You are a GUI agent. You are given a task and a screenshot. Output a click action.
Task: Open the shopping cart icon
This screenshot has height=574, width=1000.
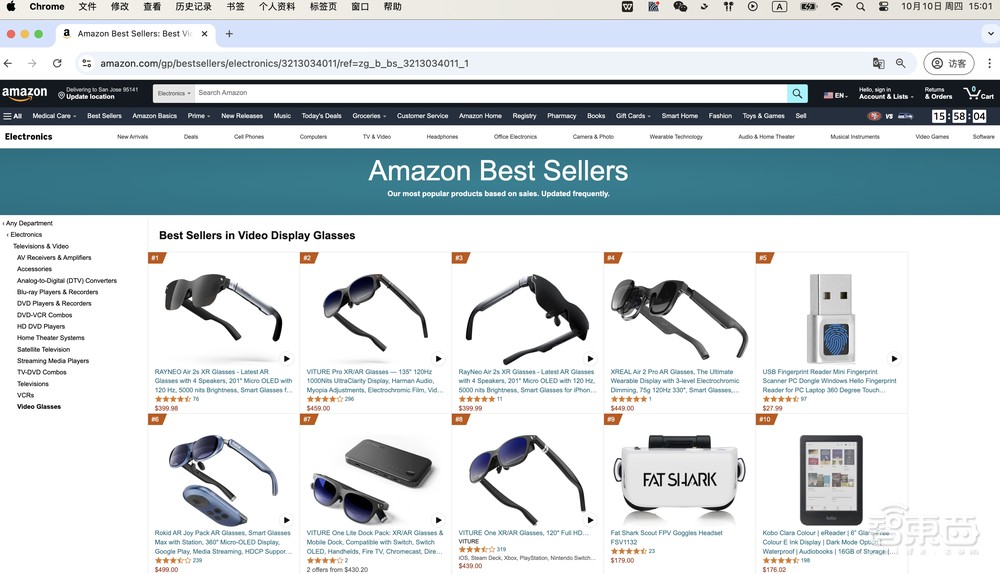978,94
